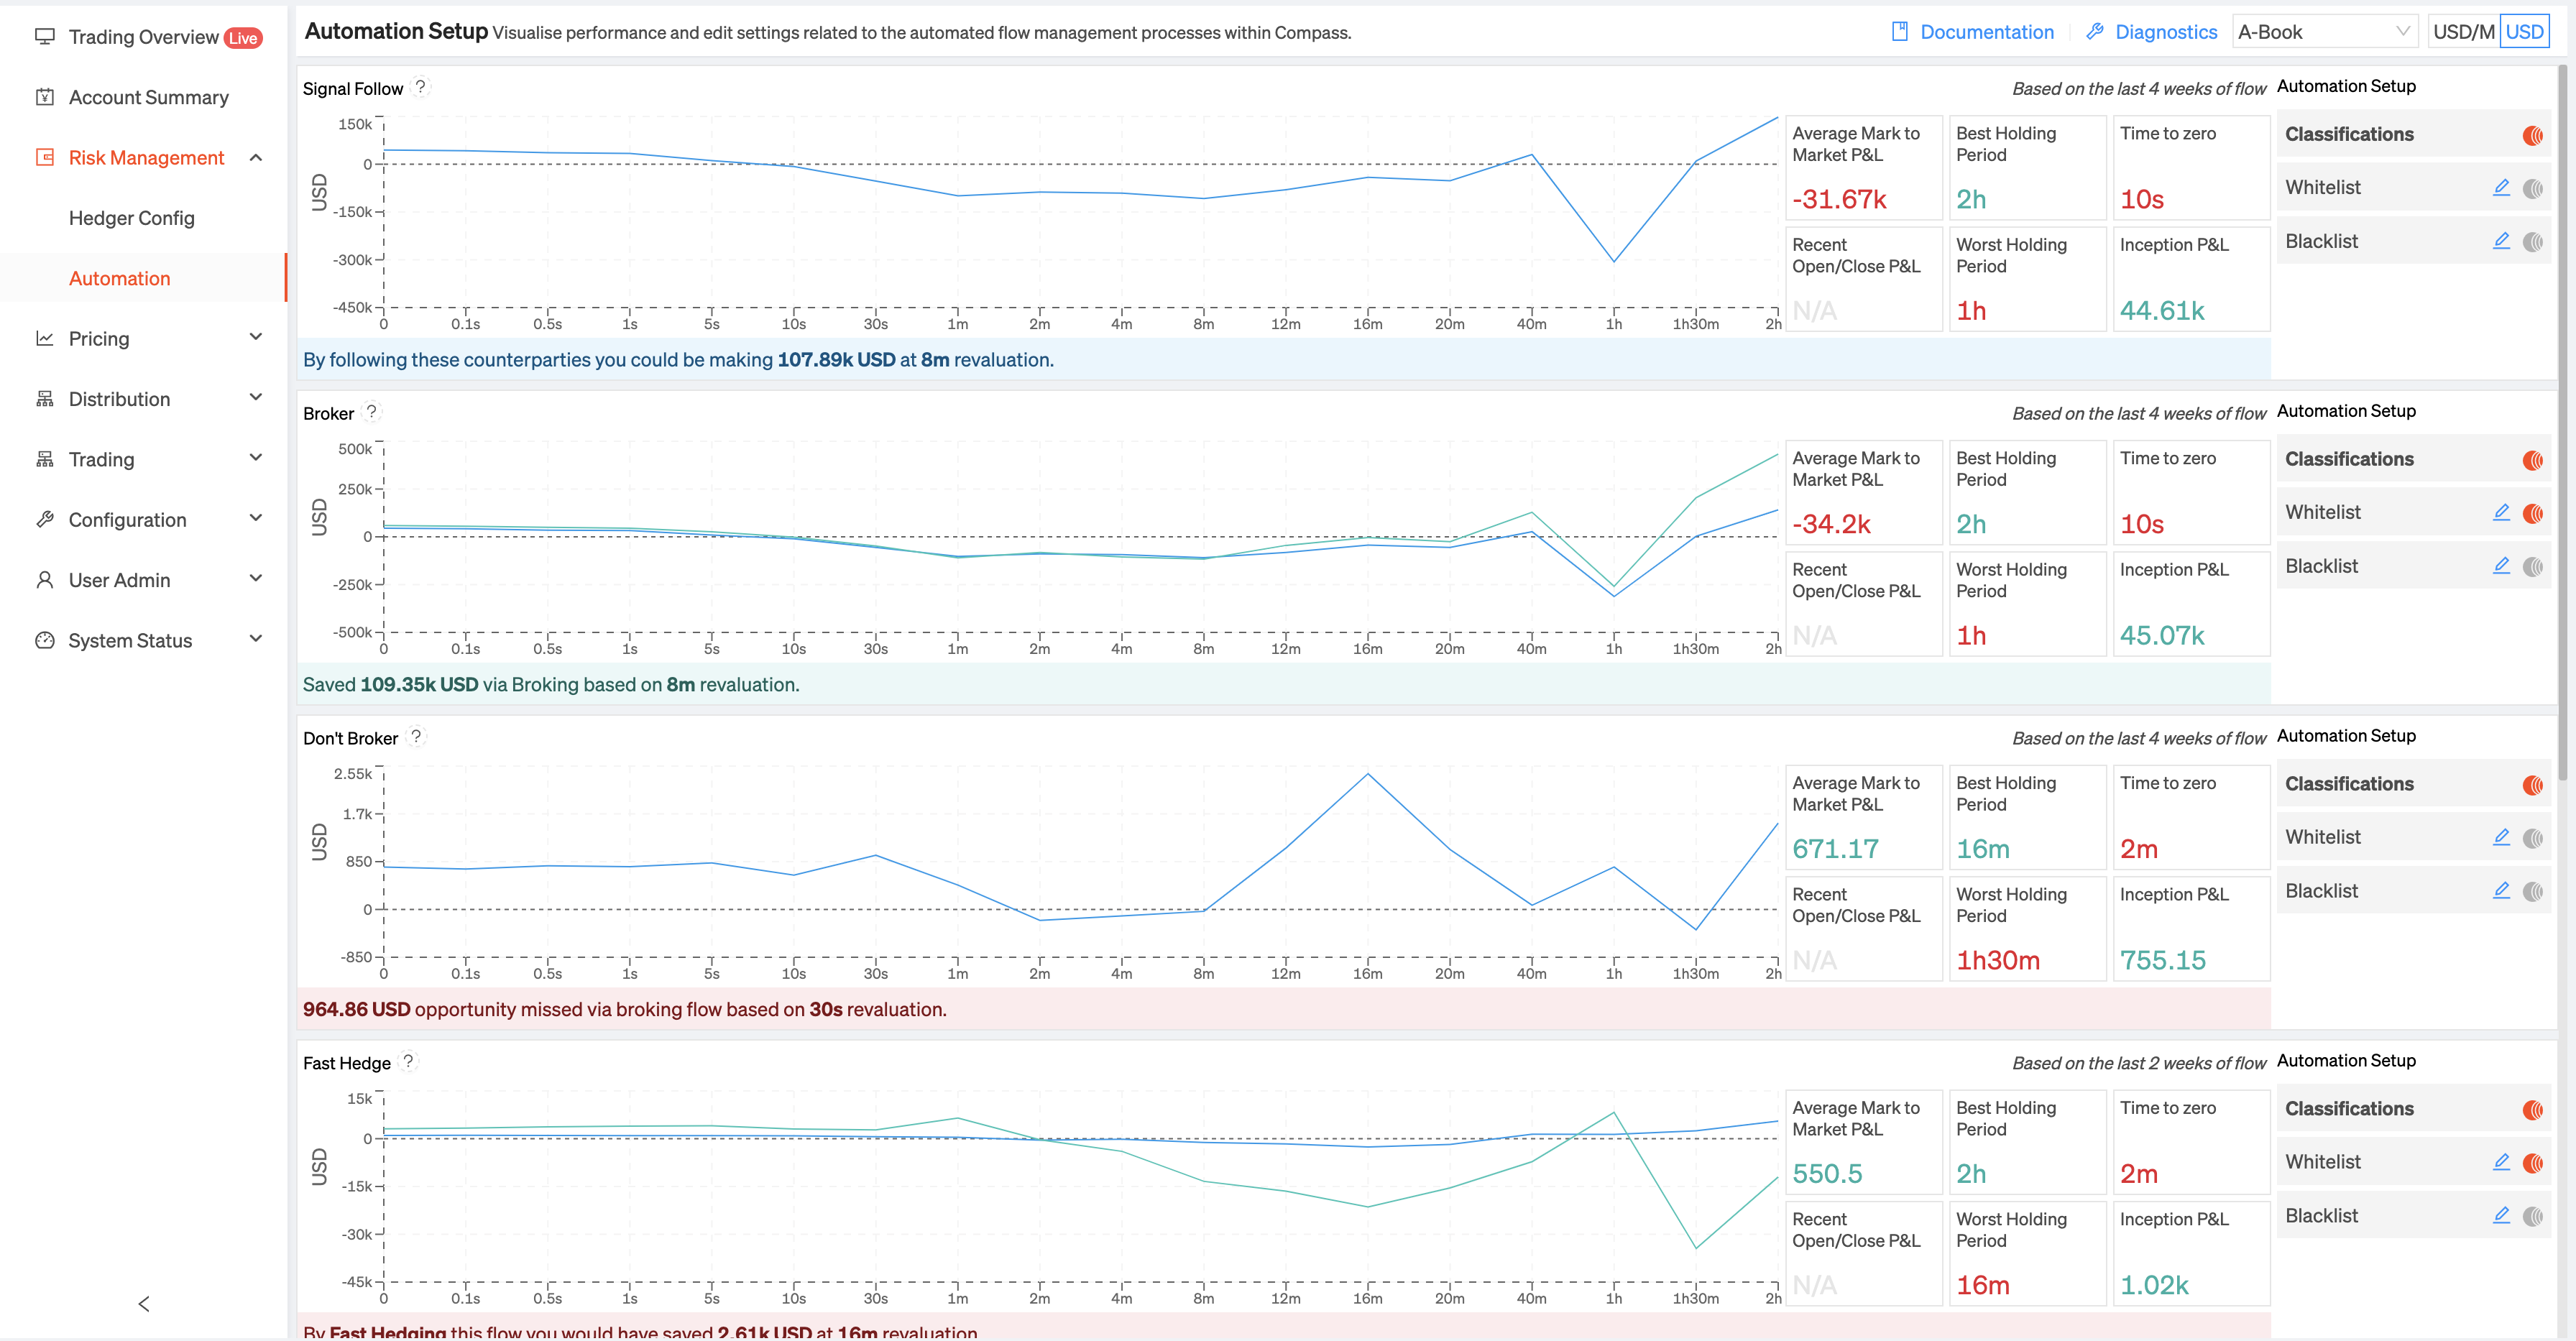Expand User Admin menu chevron
The height and width of the screenshot is (1341, 2576).
point(256,578)
